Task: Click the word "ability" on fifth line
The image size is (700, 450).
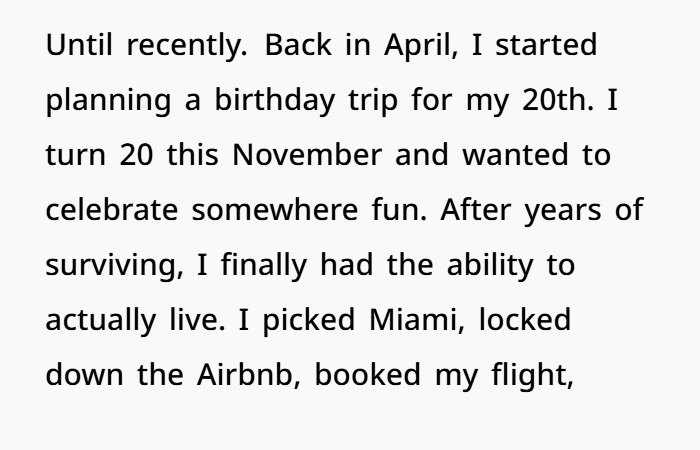Action: coord(490,267)
